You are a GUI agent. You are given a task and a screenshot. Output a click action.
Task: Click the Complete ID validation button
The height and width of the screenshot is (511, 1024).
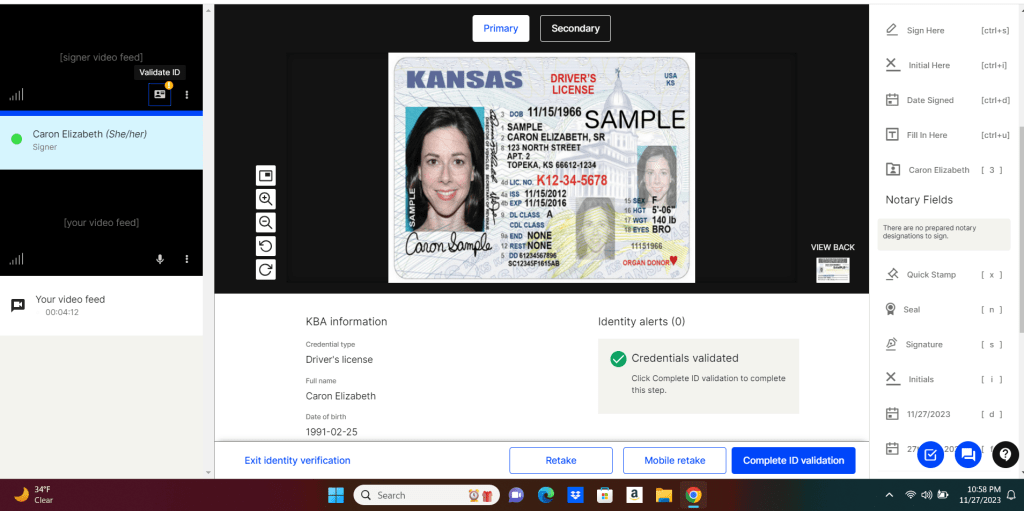click(x=793, y=460)
